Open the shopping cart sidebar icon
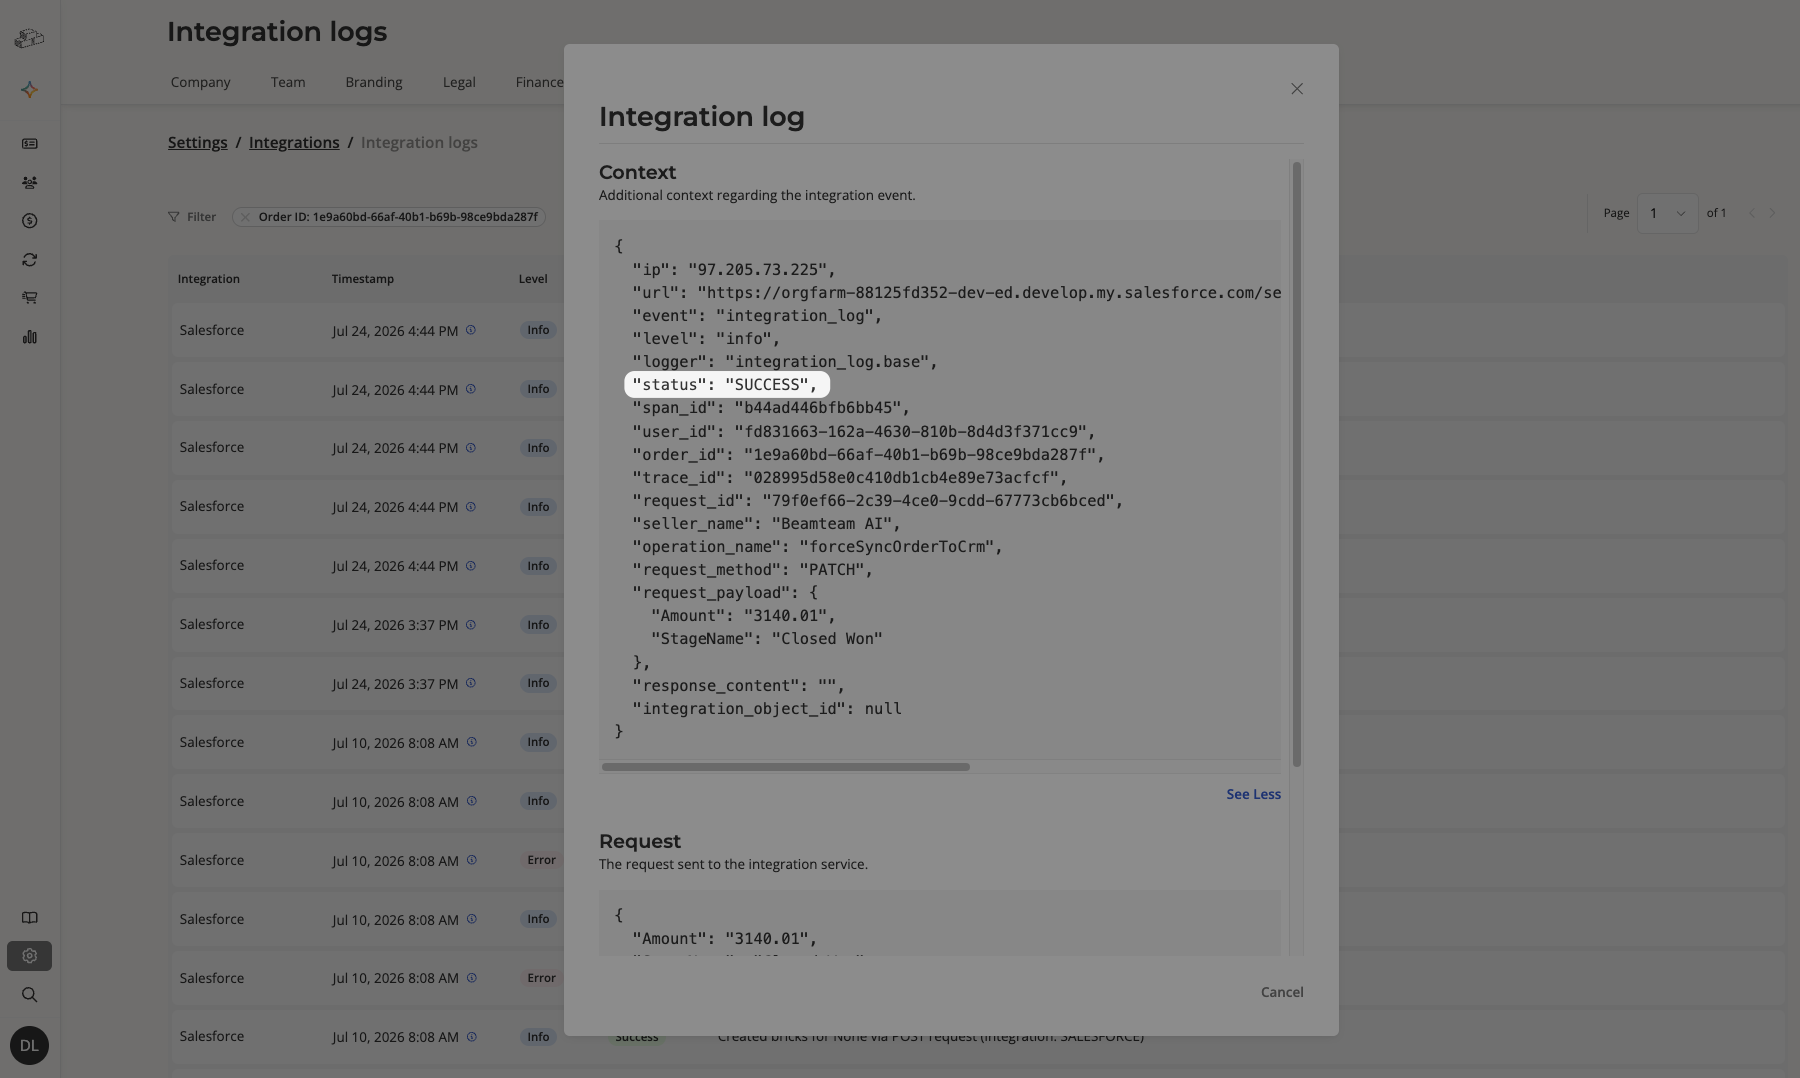The image size is (1800, 1078). pos(29,298)
